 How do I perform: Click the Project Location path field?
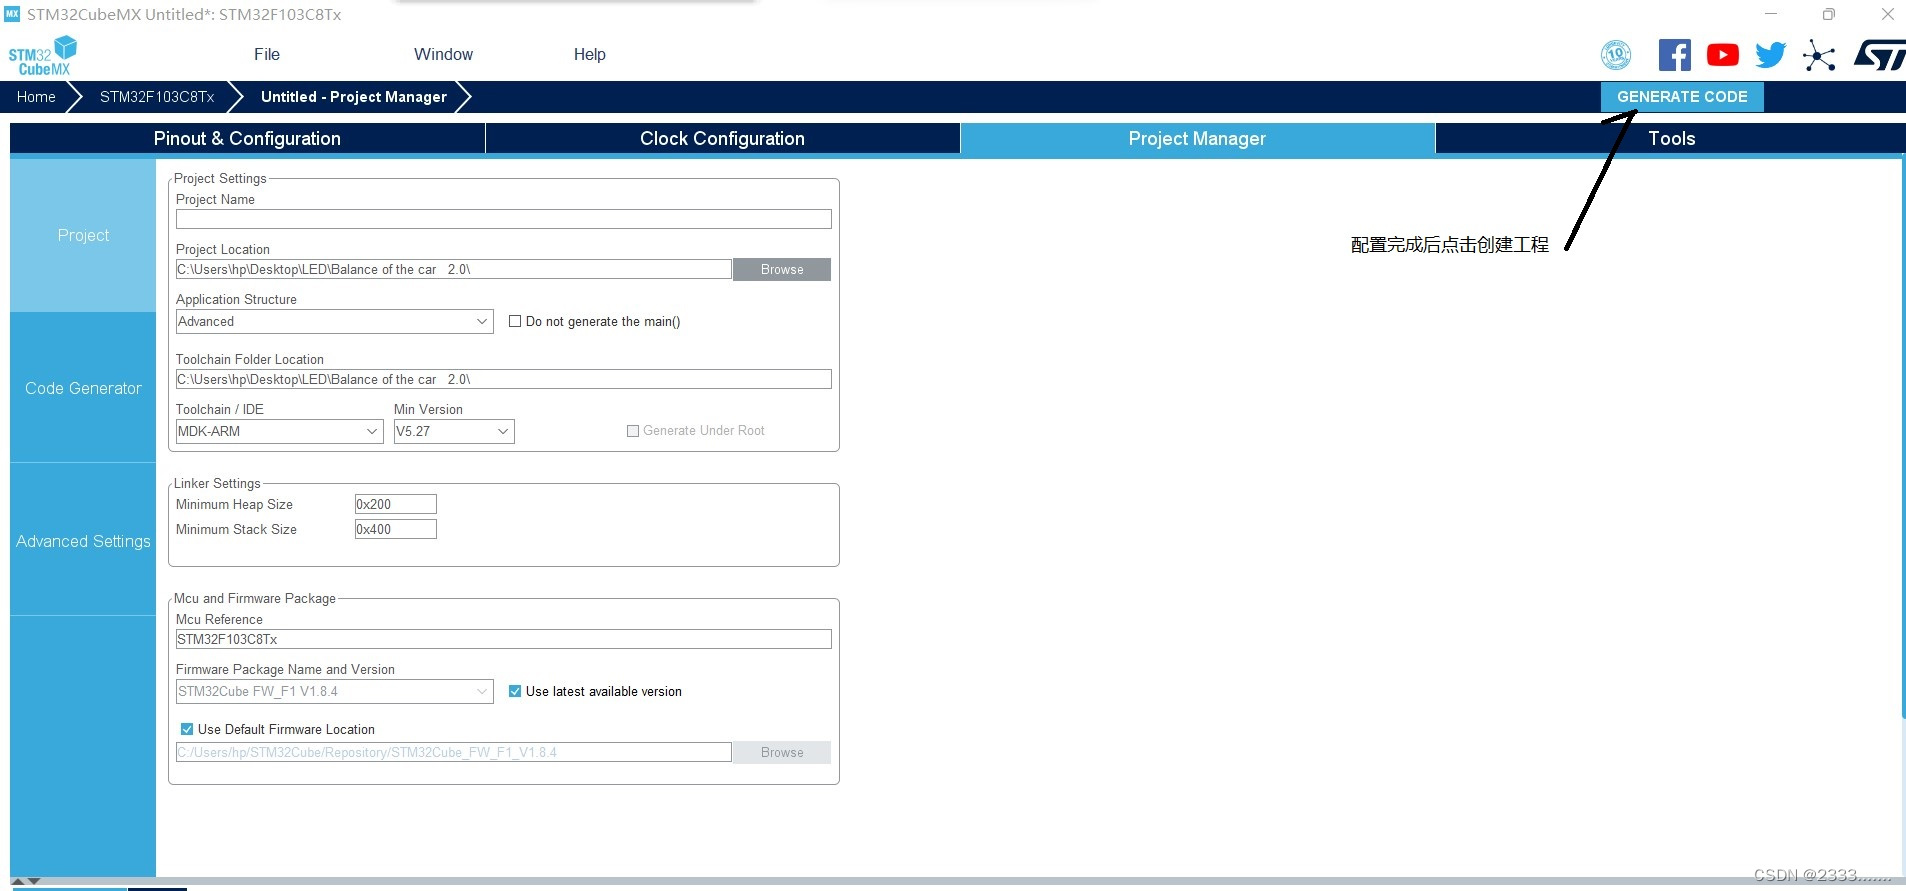[x=454, y=270]
